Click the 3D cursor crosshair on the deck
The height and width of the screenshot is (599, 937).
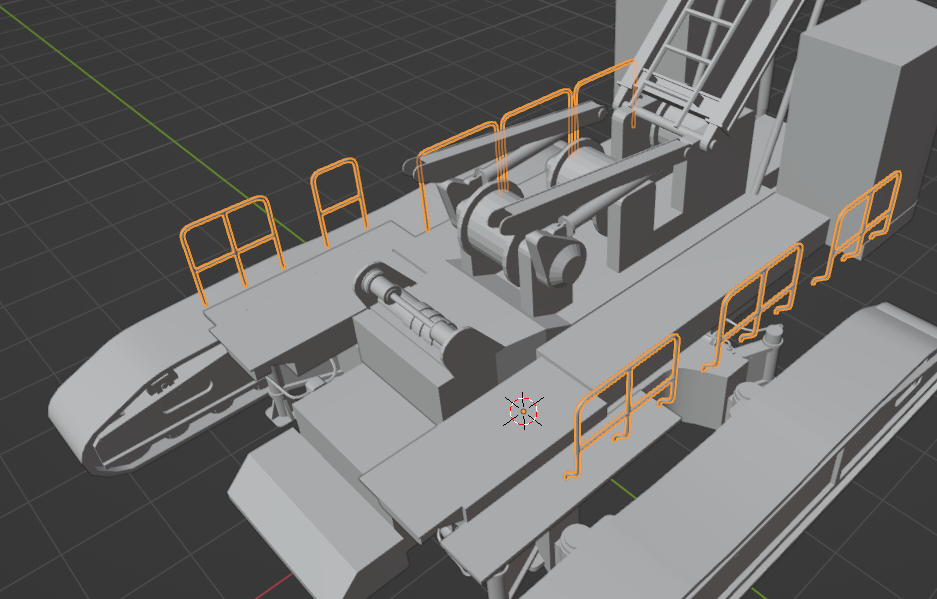pos(523,411)
